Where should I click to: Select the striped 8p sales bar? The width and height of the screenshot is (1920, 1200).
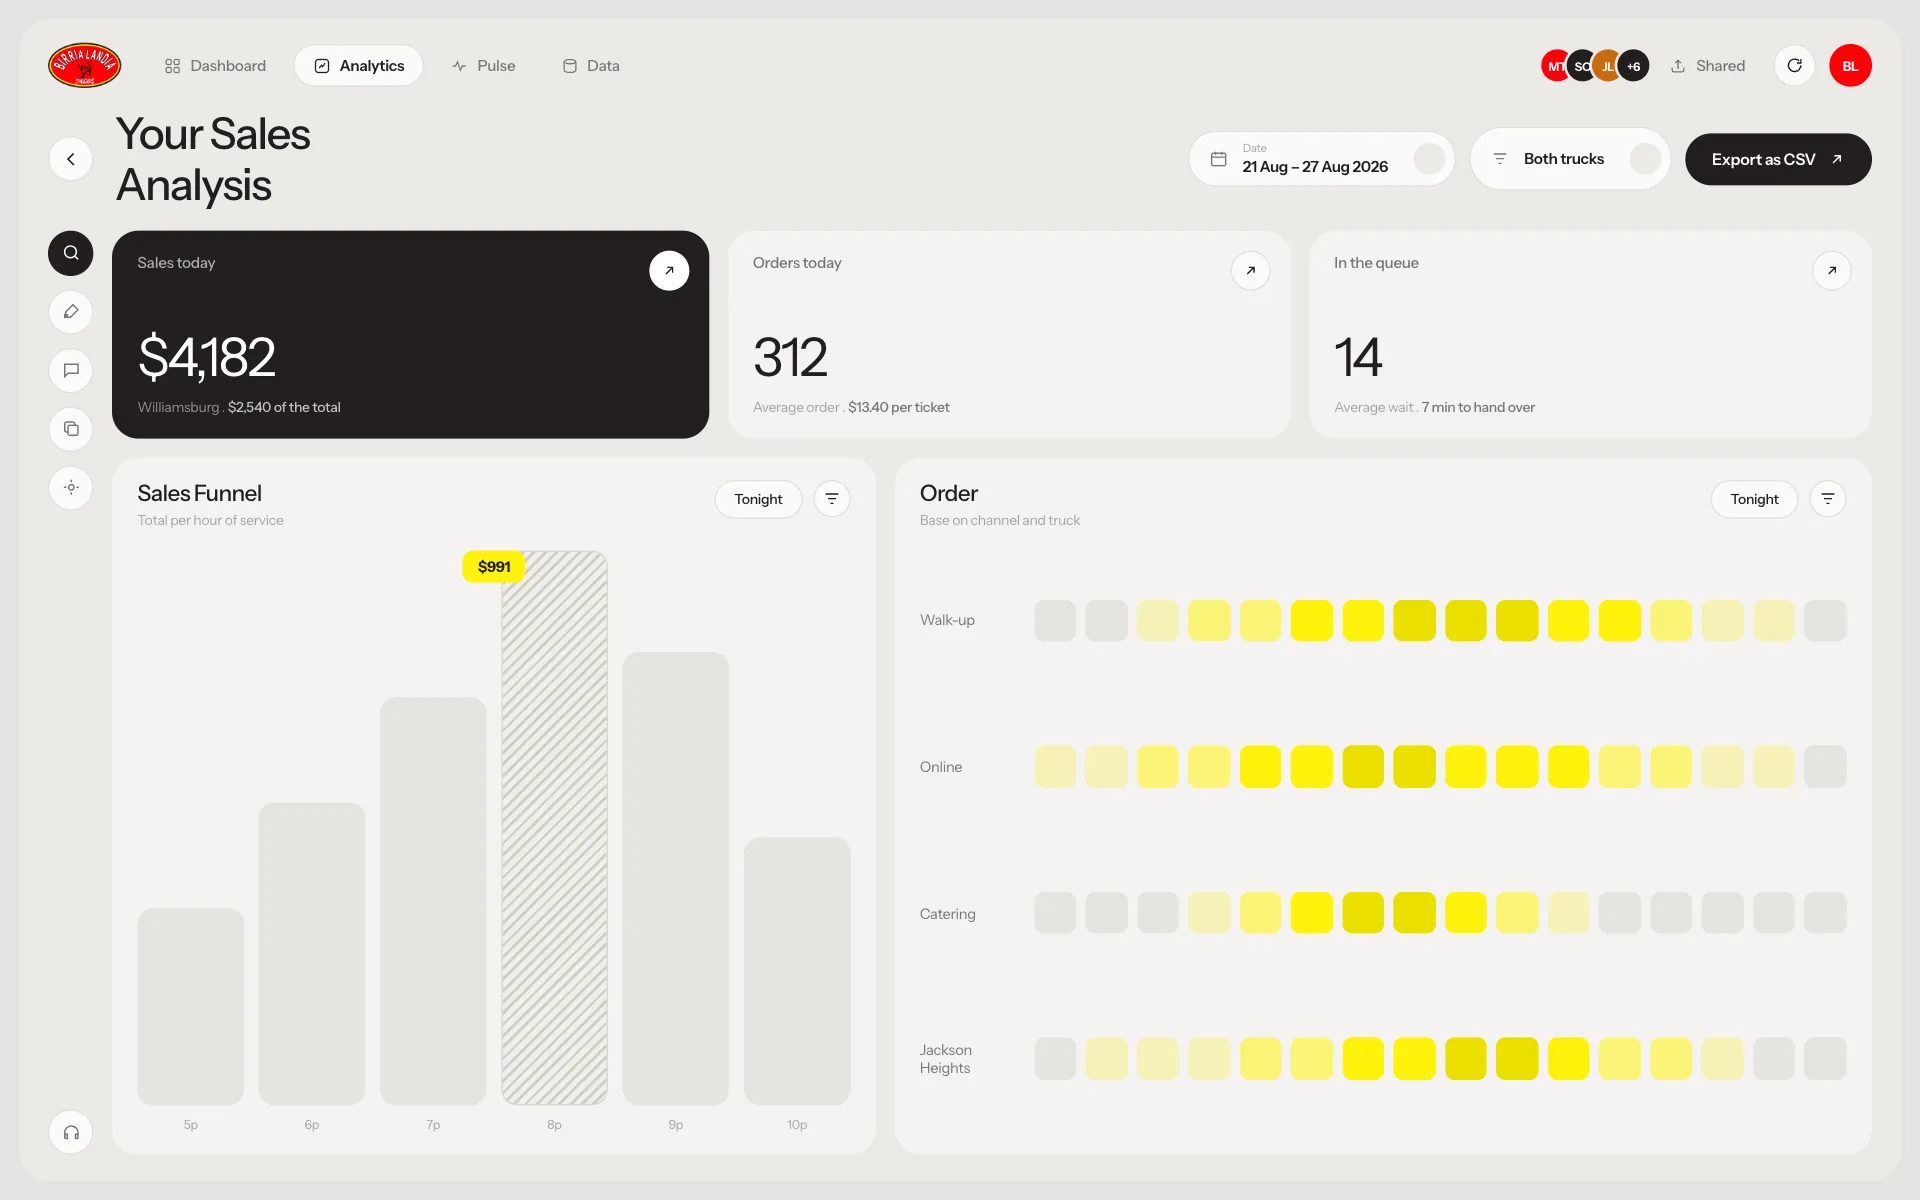pyautogui.click(x=554, y=828)
